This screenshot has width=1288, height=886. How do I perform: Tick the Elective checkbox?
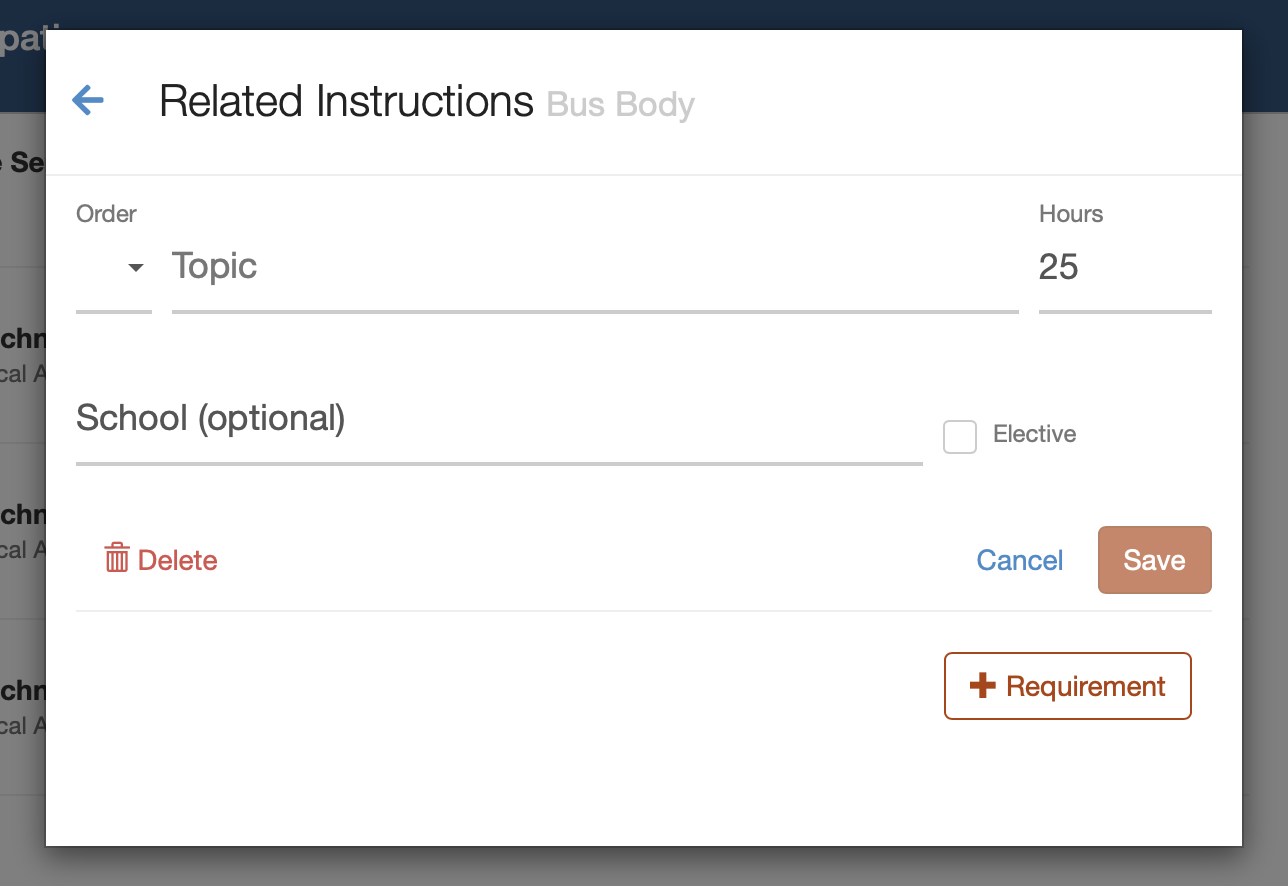(x=960, y=437)
